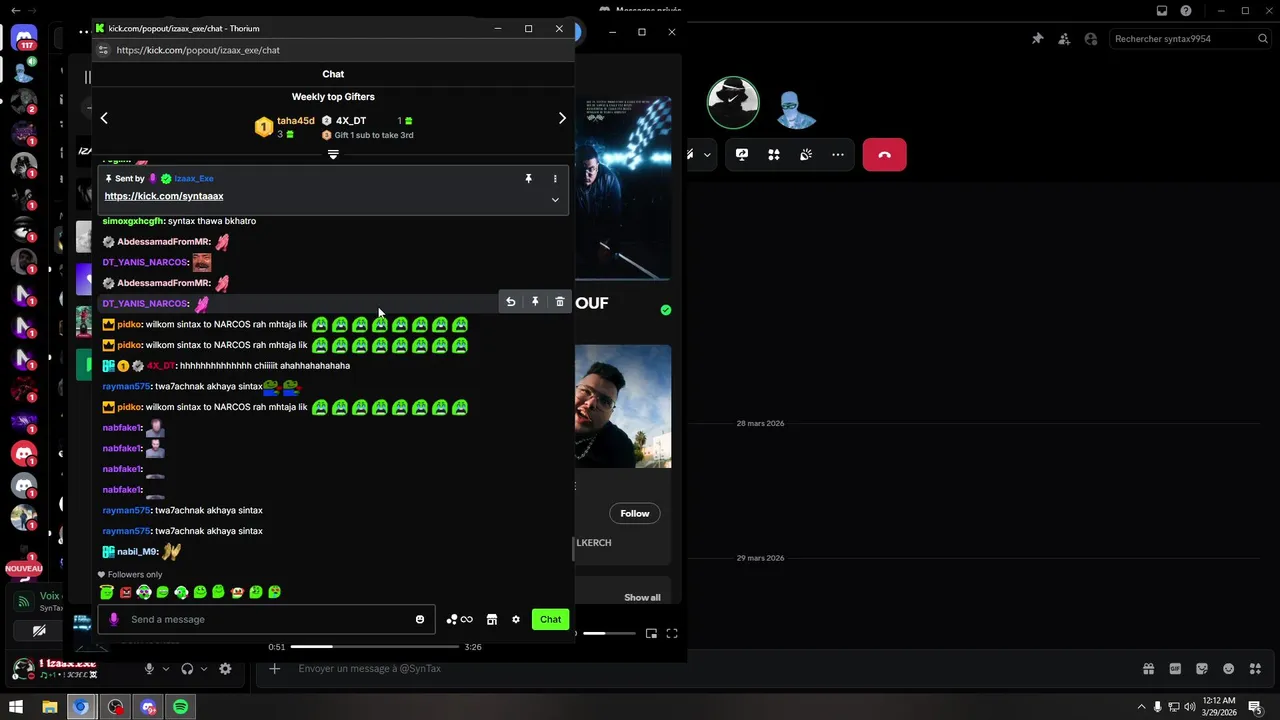
Task: Open camera options dropdown in Discord call
Action: click(708, 155)
